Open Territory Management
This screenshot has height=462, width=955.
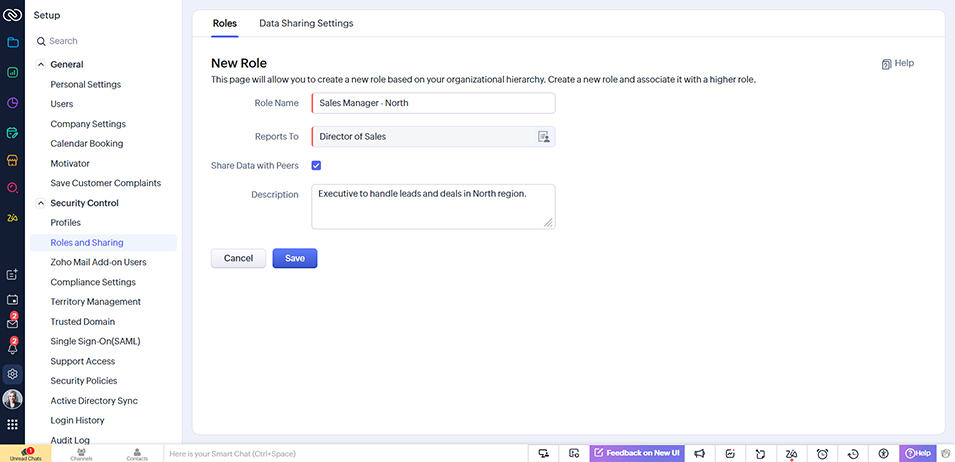pos(96,302)
